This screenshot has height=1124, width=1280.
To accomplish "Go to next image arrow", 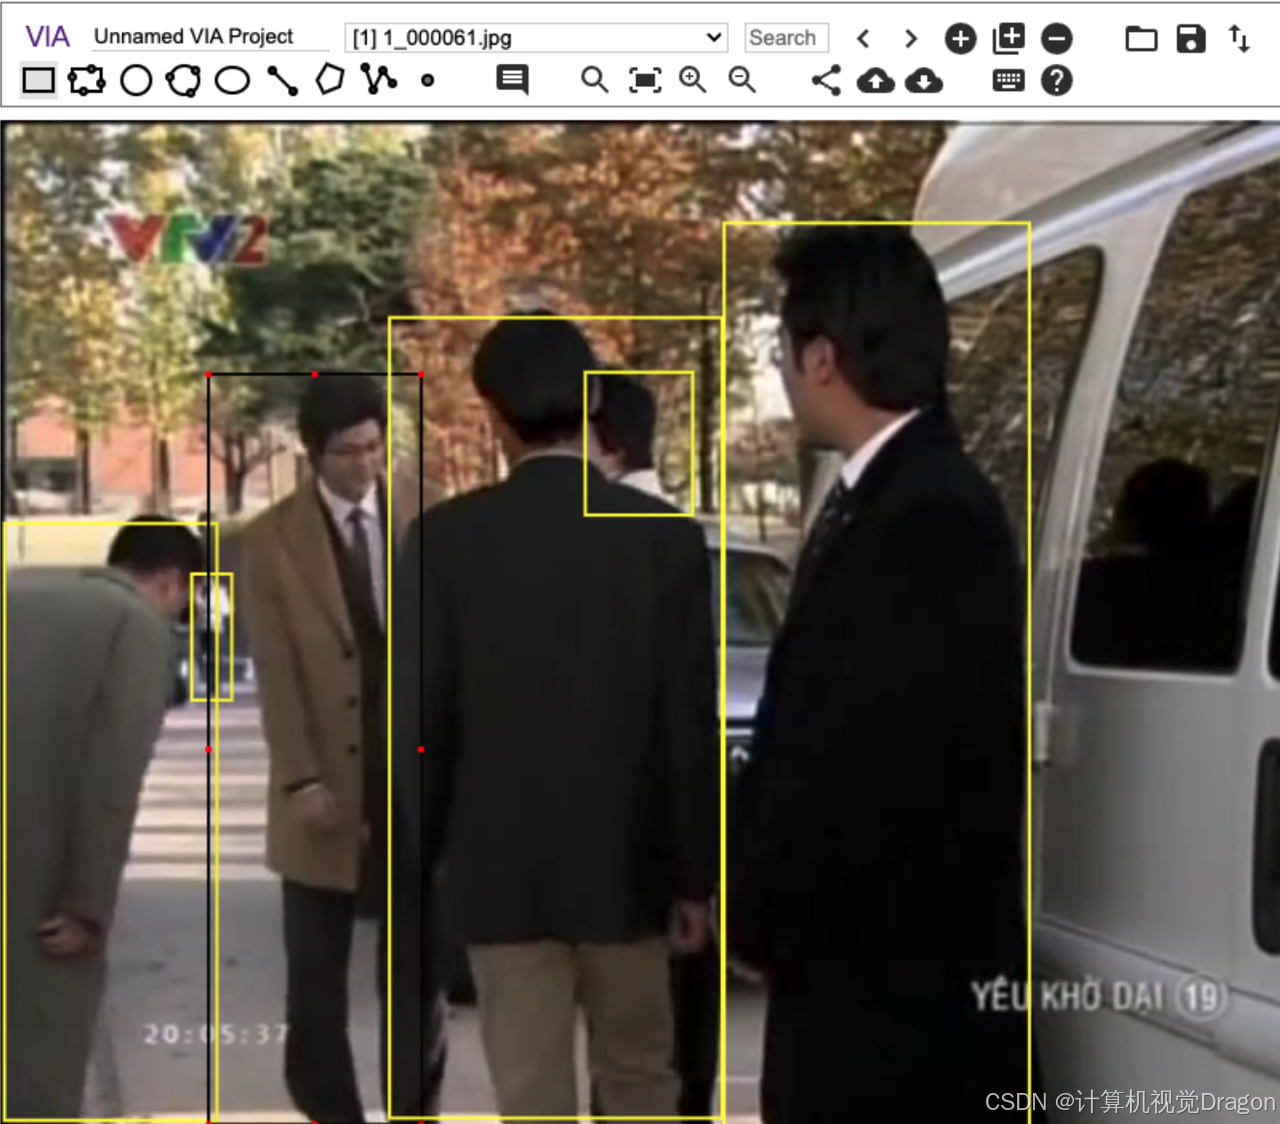I will [x=910, y=38].
